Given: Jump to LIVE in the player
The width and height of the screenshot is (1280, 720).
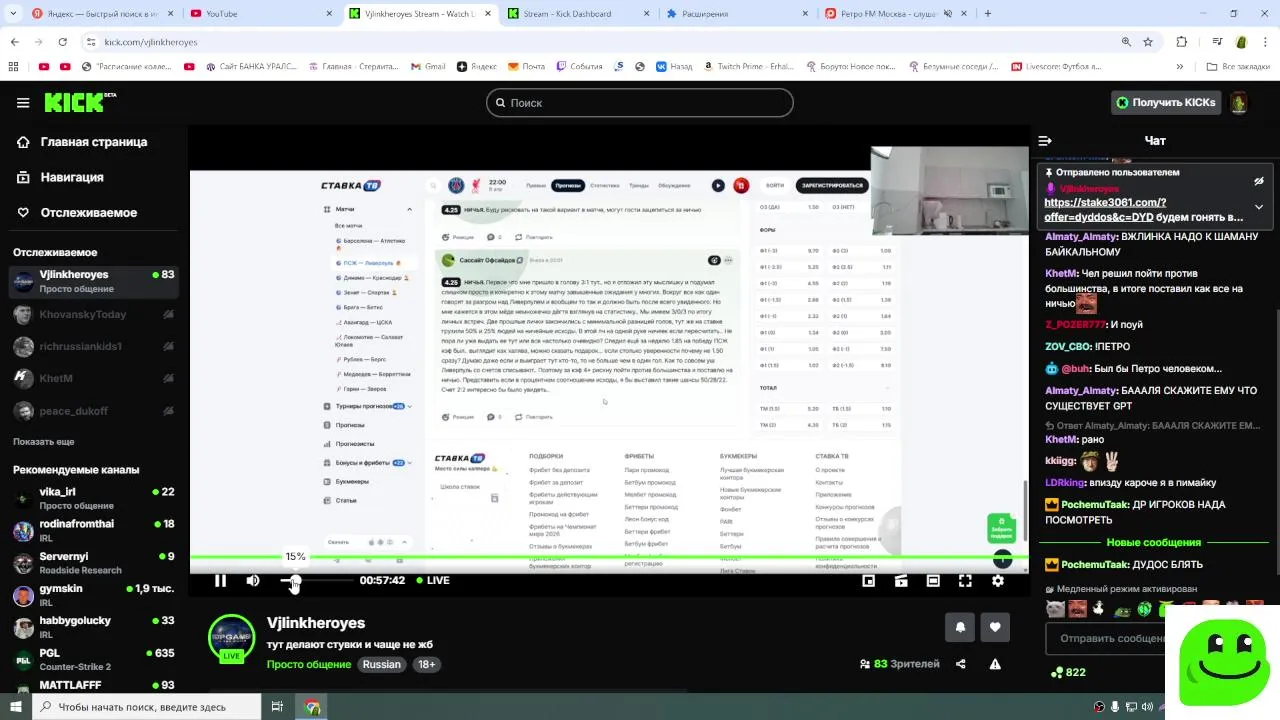Looking at the screenshot, I should [432, 581].
